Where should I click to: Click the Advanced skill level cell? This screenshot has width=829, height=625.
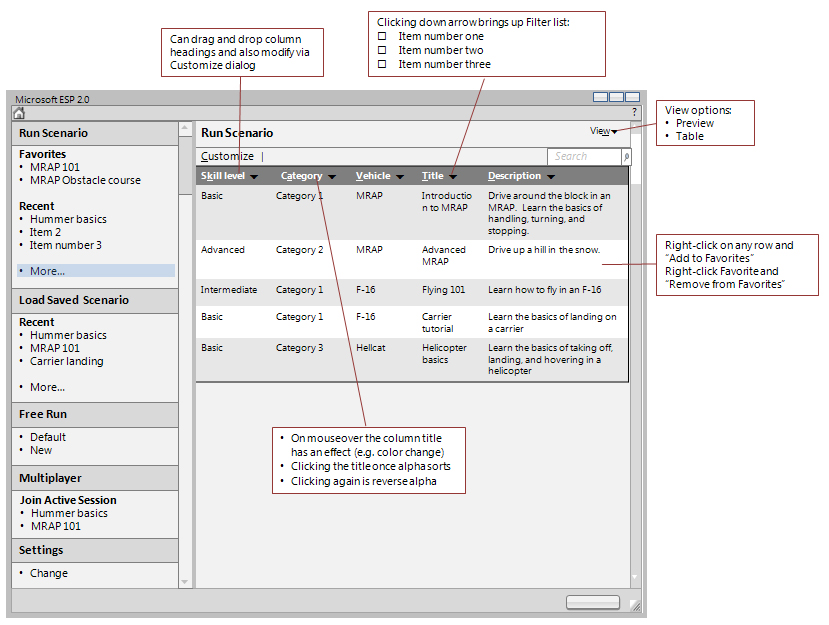(x=223, y=250)
